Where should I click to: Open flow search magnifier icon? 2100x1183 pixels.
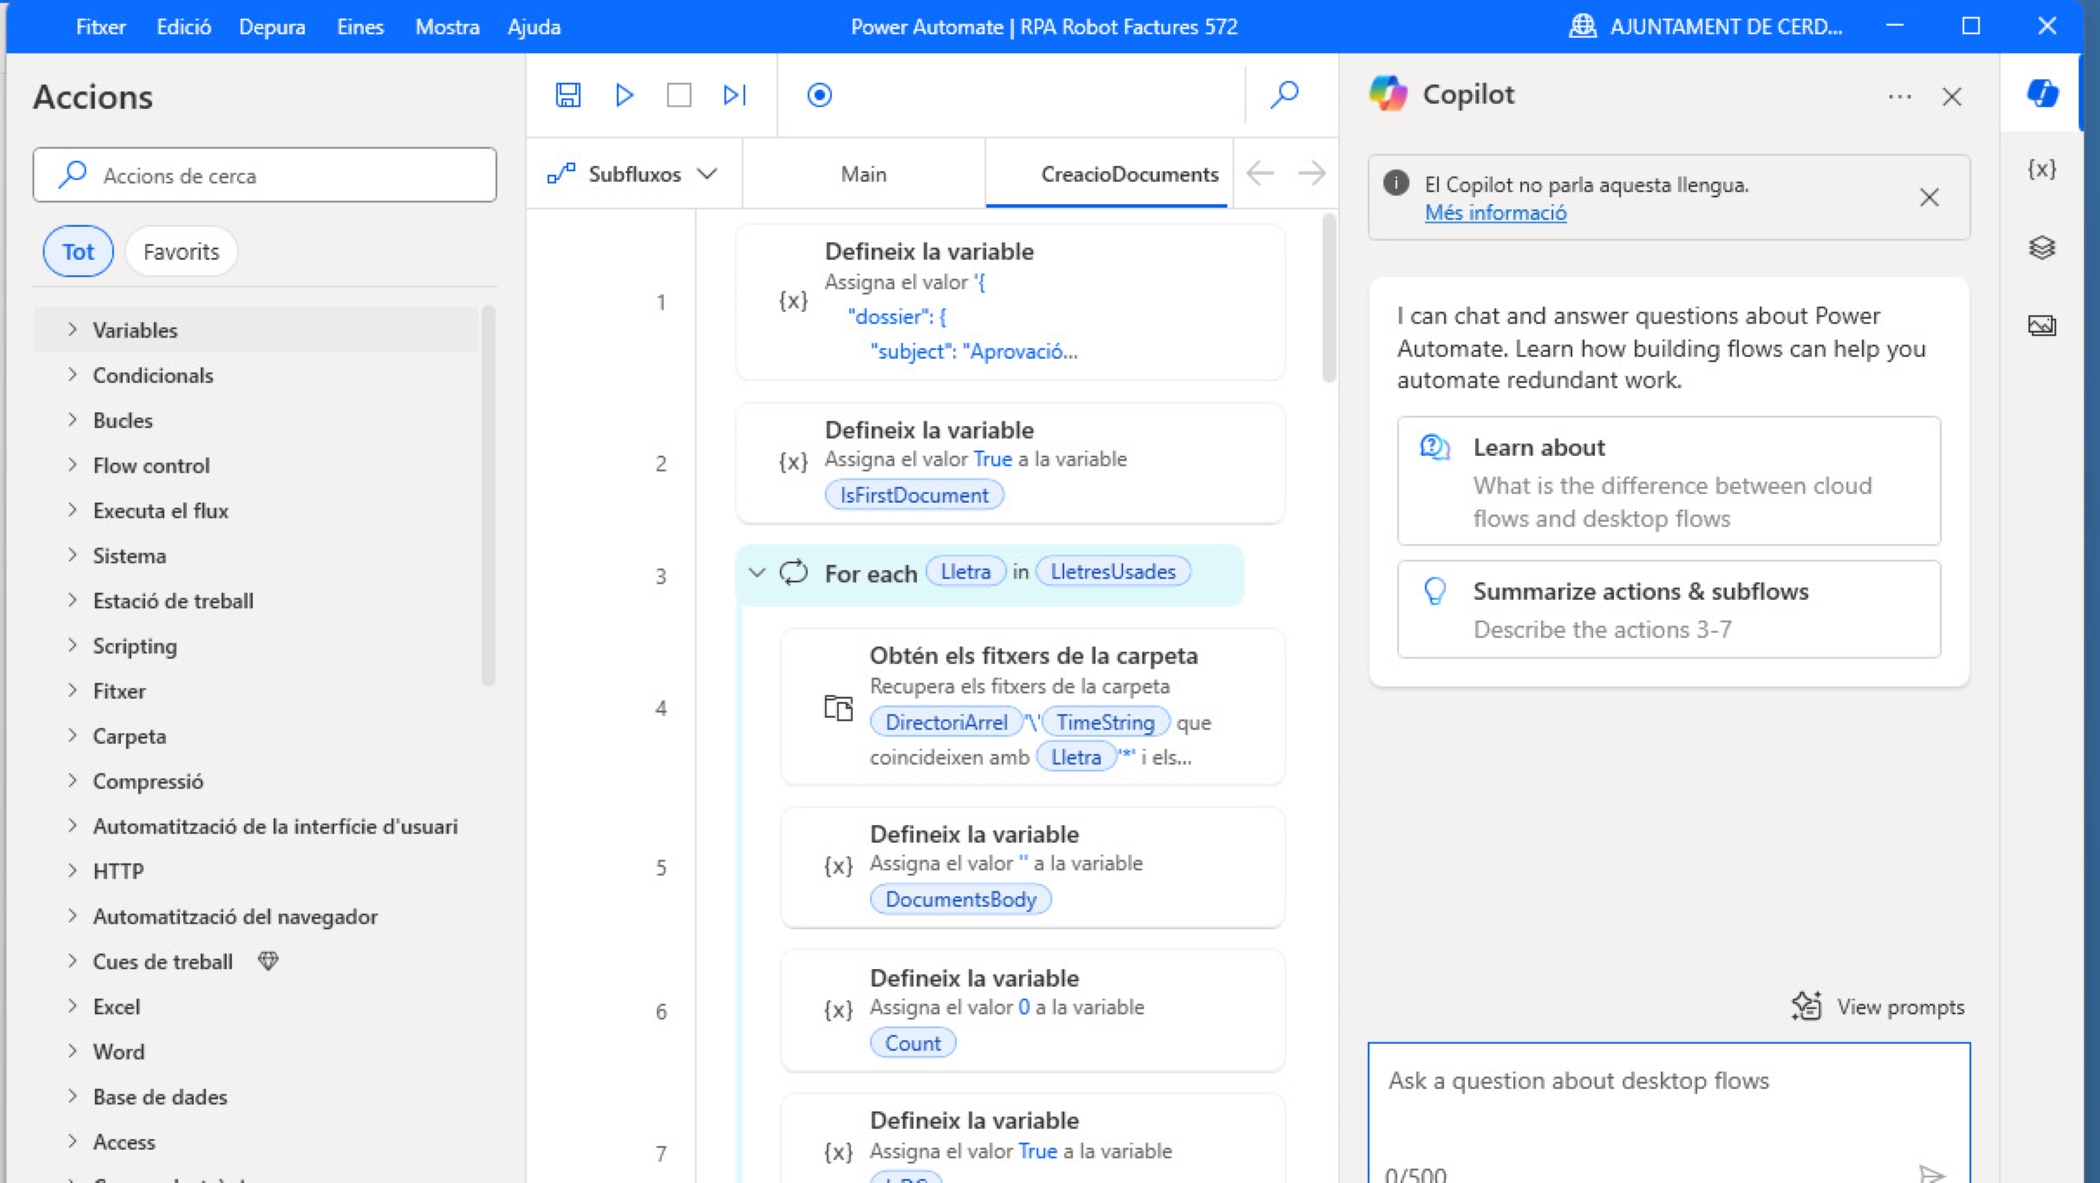tap(1284, 95)
